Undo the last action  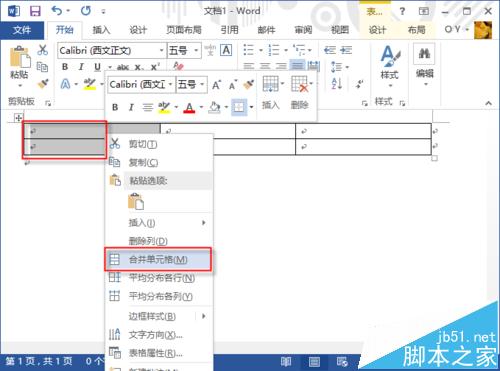57,11
